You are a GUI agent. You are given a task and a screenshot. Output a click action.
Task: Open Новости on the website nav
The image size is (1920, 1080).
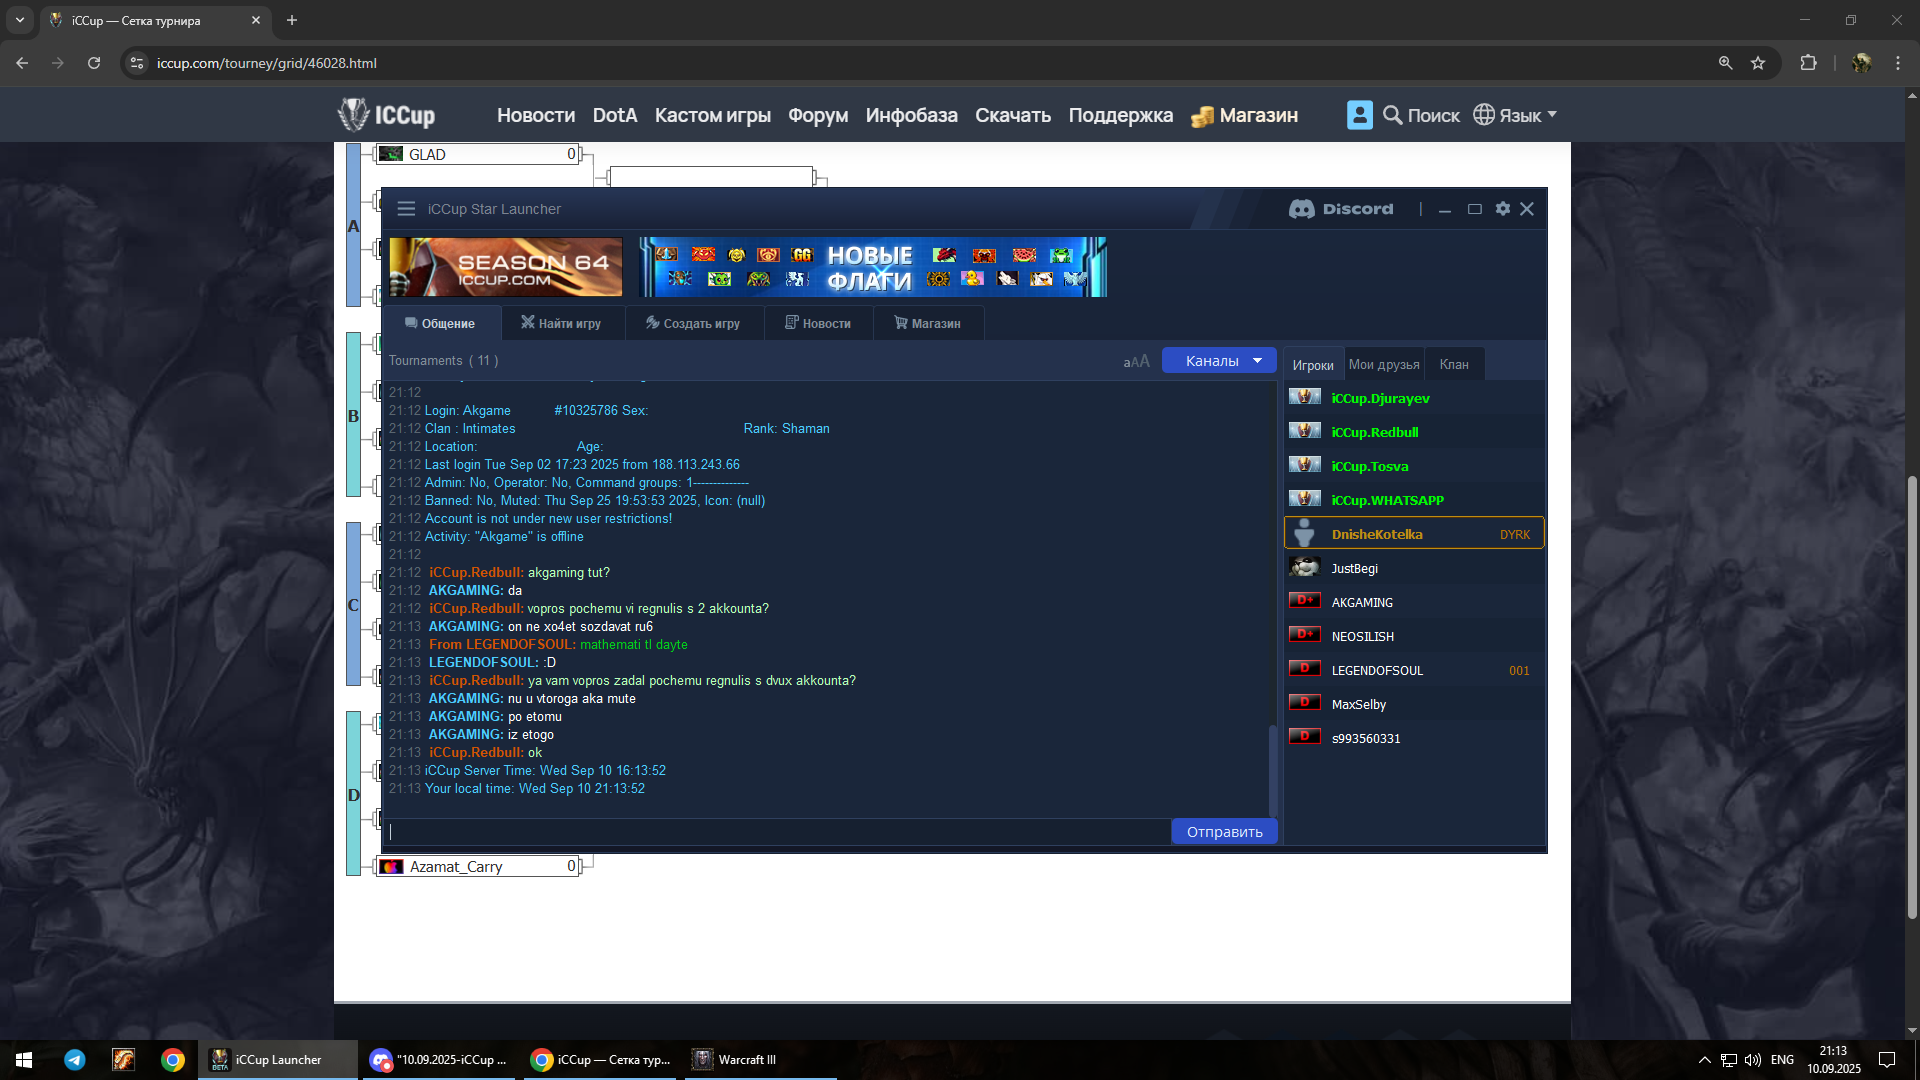(536, 115)
